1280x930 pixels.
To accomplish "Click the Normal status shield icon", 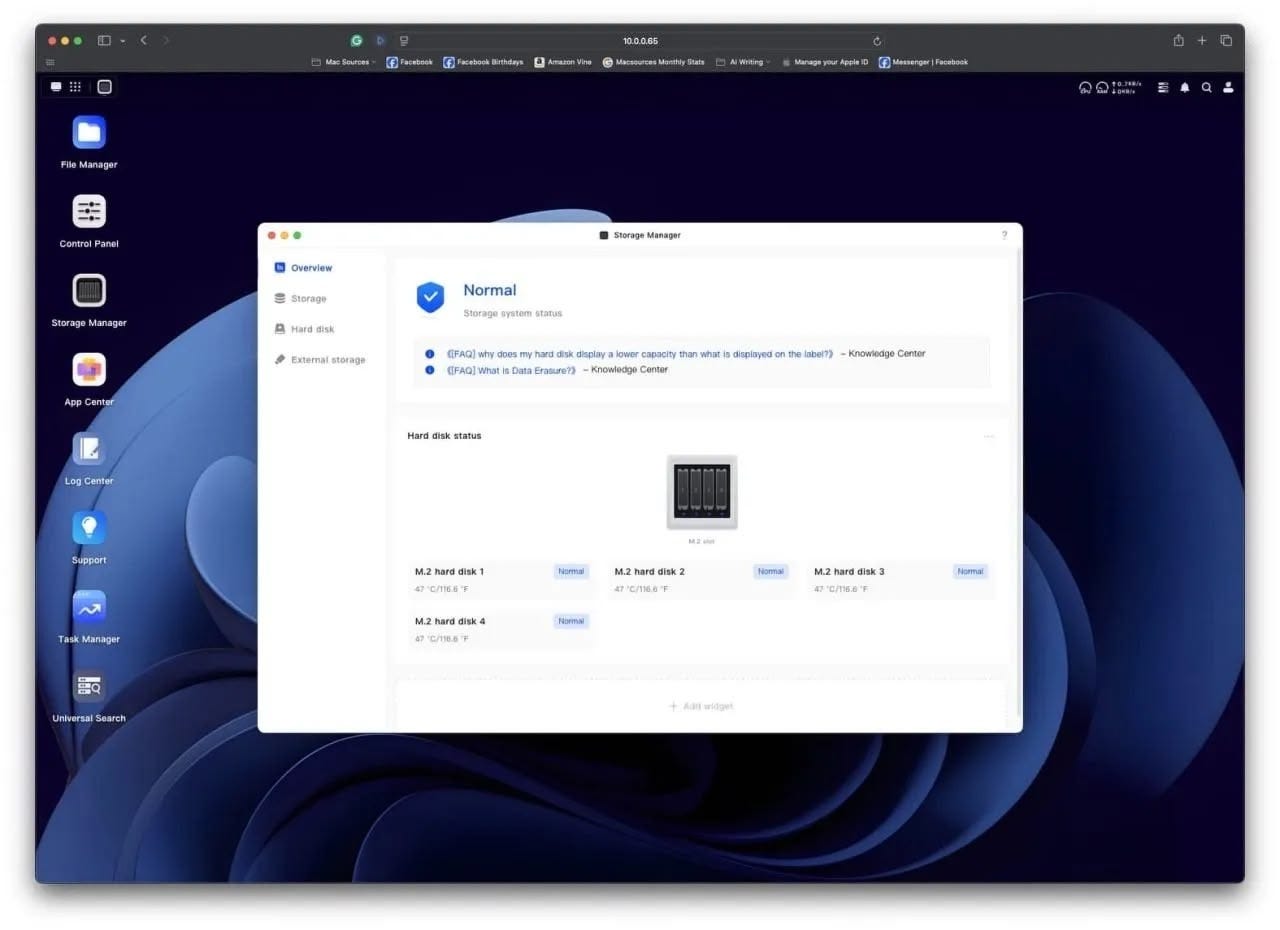I will [x=430, y=297].
